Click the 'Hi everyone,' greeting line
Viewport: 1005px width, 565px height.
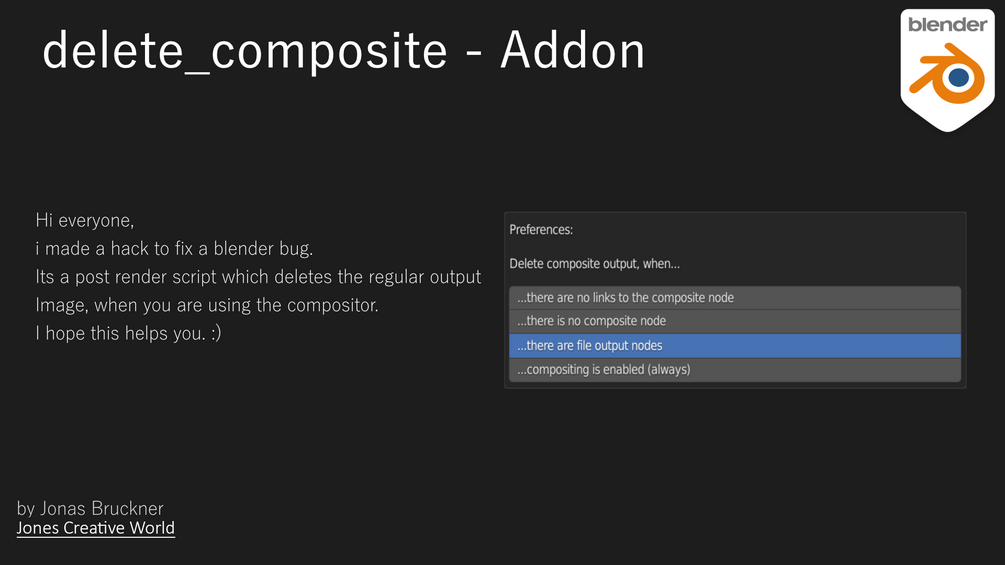pos(85,220)
